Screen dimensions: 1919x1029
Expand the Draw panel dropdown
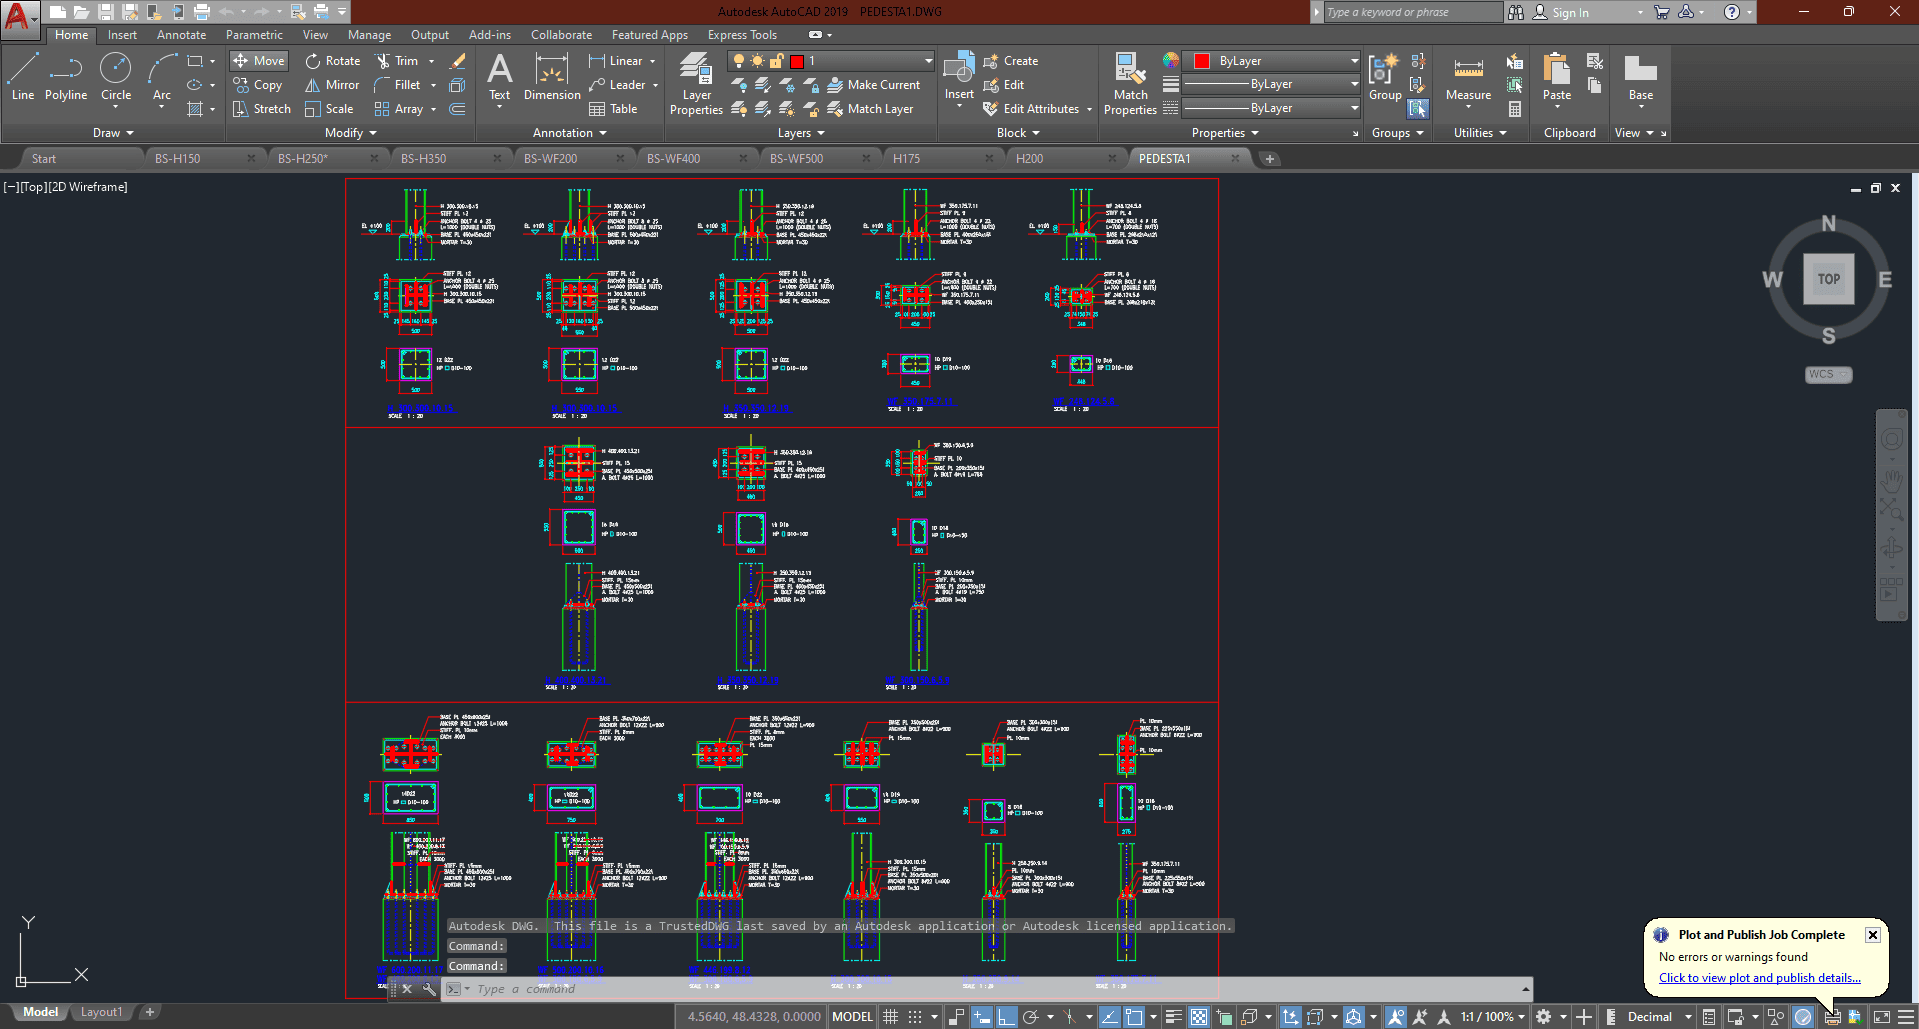(113, 133)
